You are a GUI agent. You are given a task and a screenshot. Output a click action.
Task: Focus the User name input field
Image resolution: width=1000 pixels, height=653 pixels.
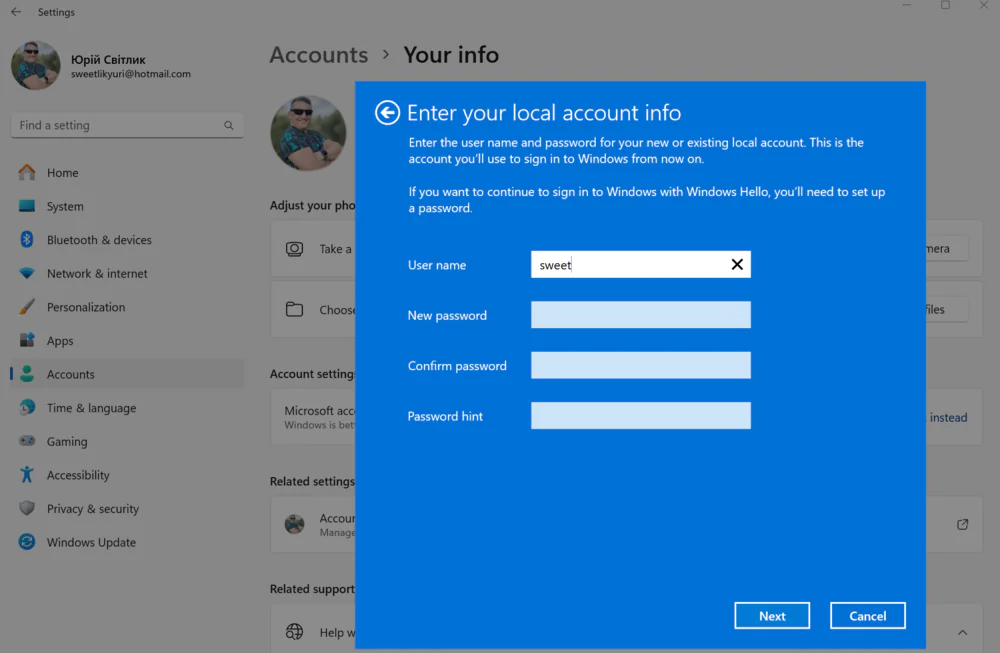640,265
